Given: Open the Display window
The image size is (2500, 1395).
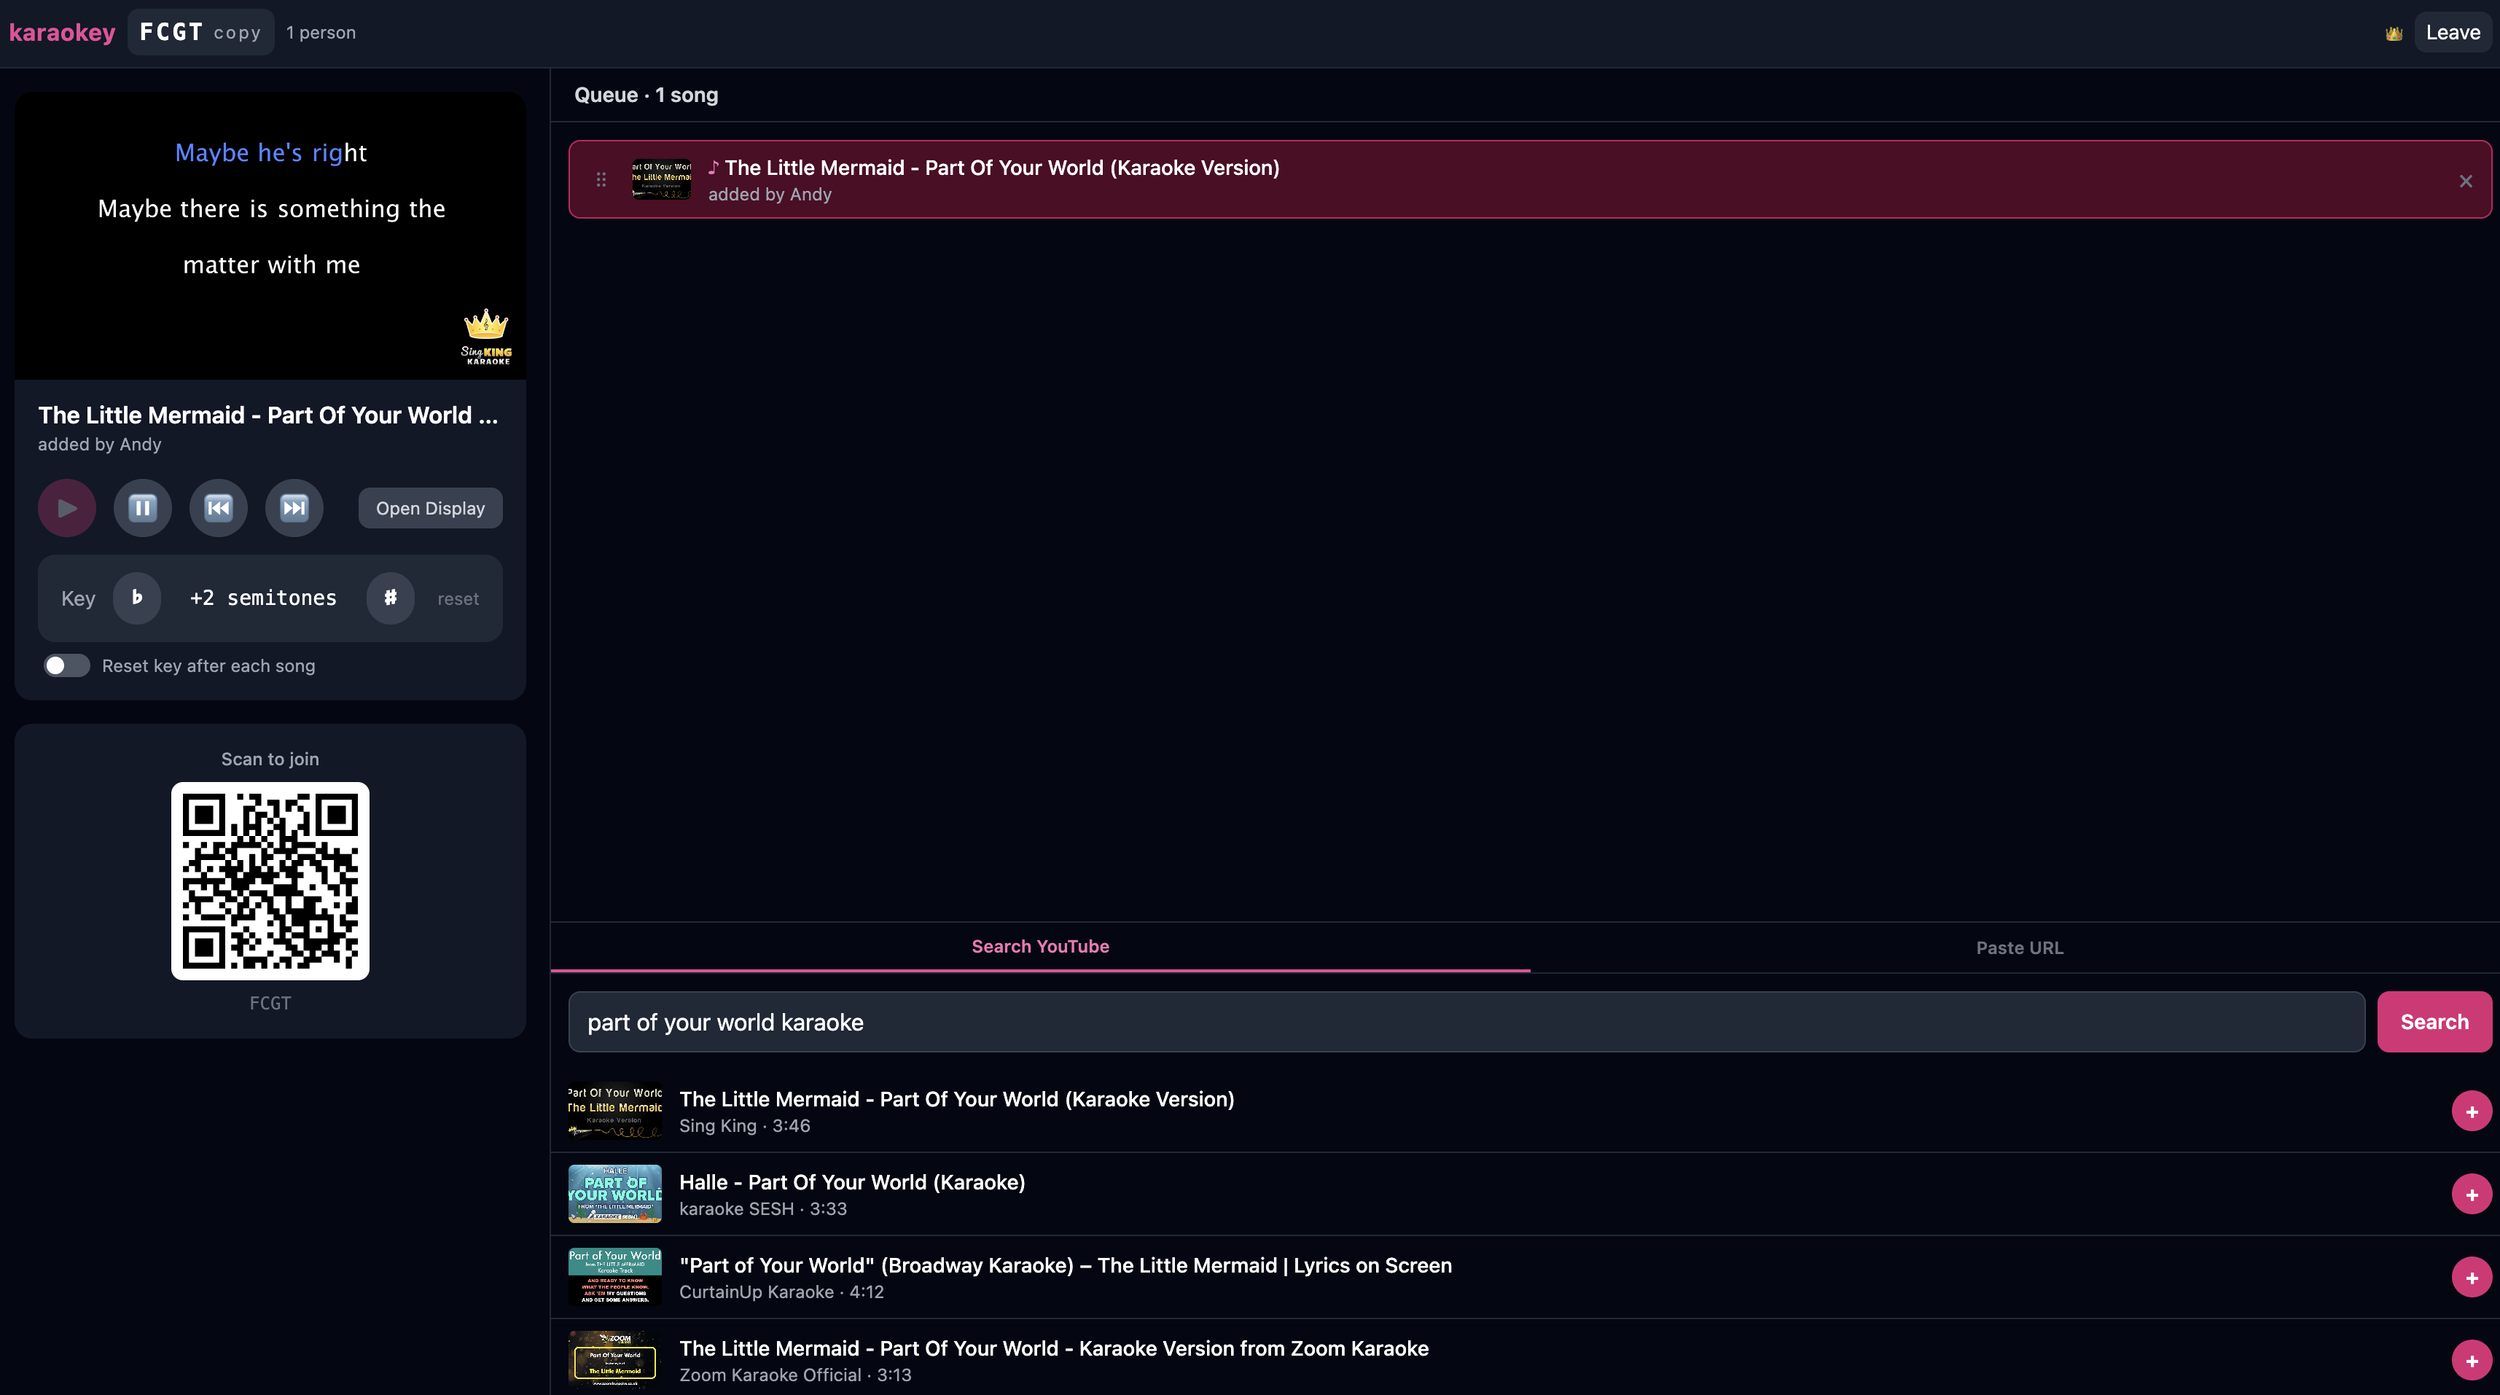Looking at the screenshot, I should coord(430,508).
